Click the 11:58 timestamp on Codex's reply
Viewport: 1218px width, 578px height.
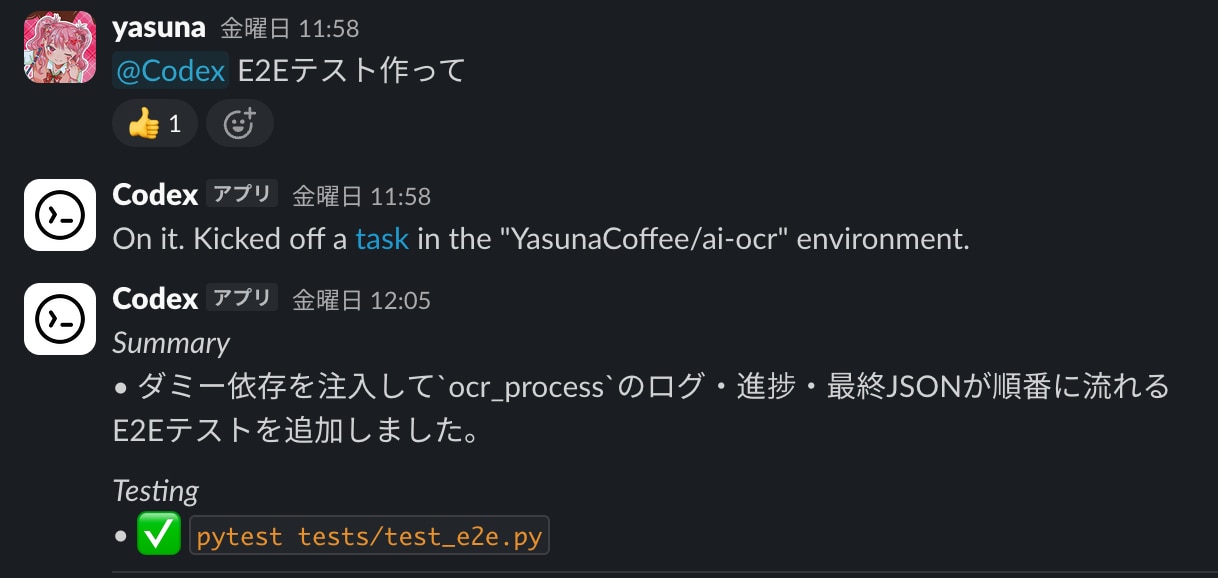(361, 196)
